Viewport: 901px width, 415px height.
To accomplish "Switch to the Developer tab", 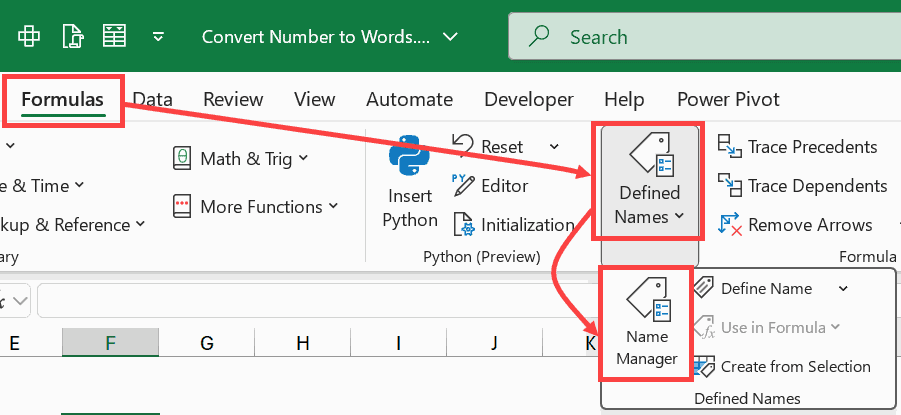I will click(529, 100).
